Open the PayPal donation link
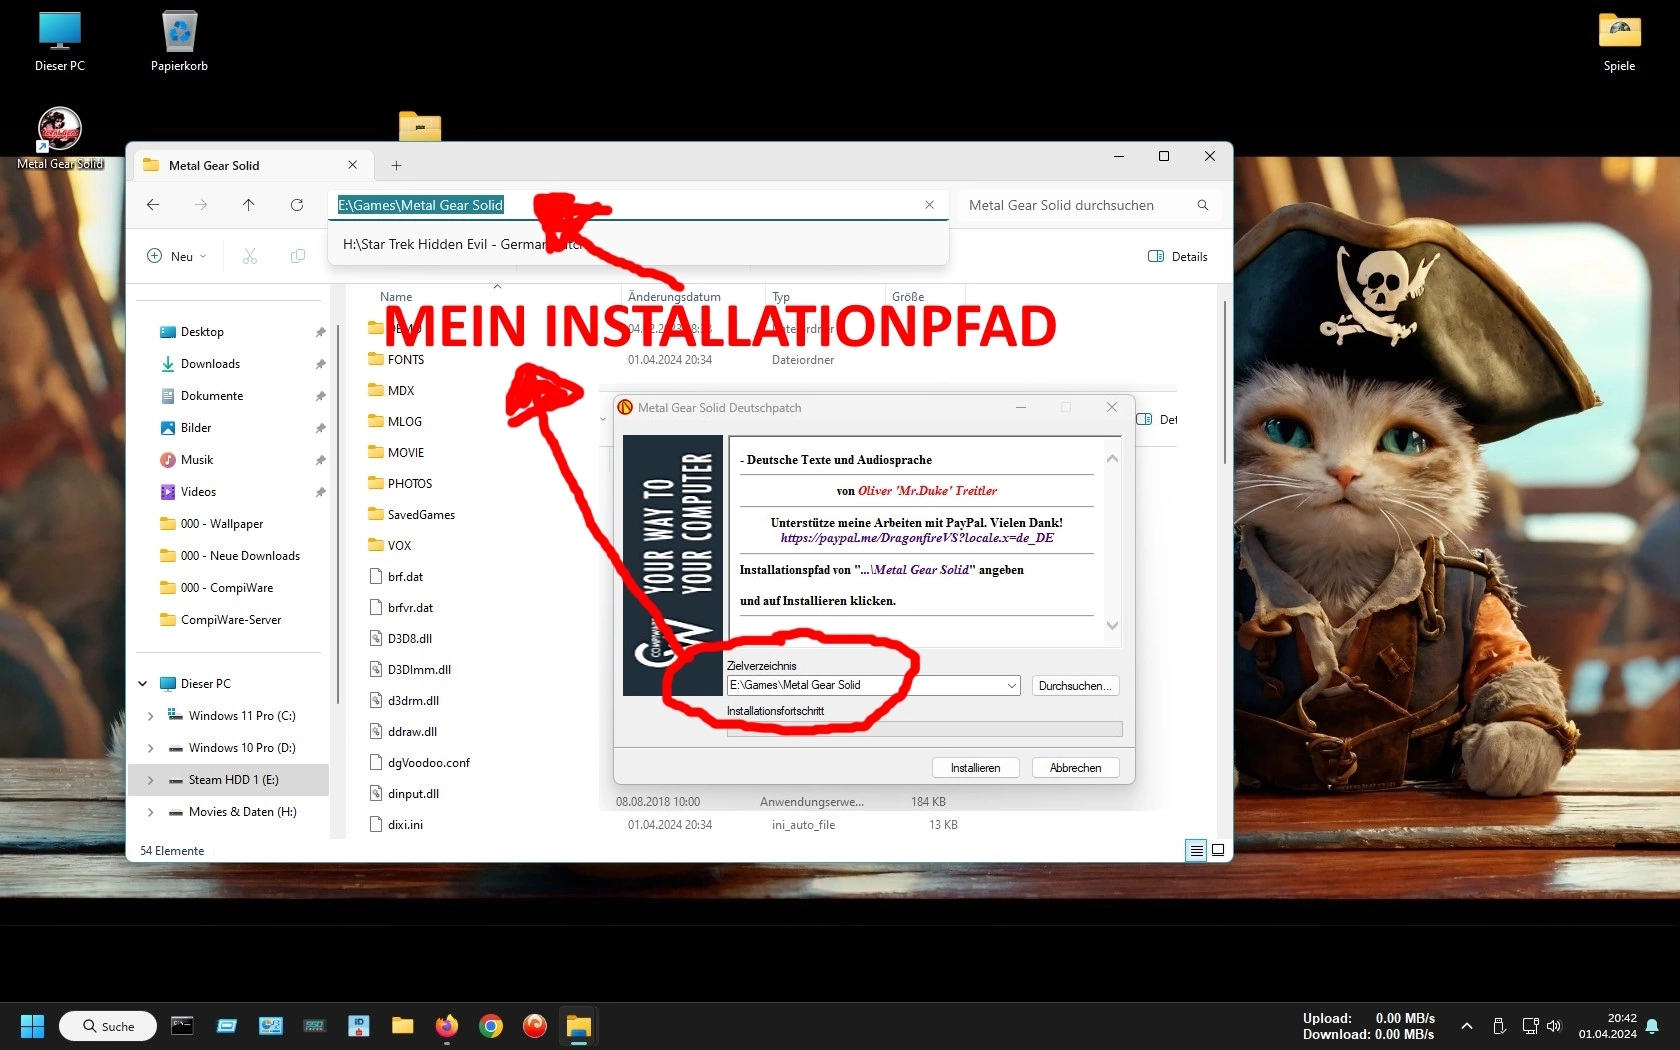This screenshot has width=1680, height=1050. coord(917,538)
